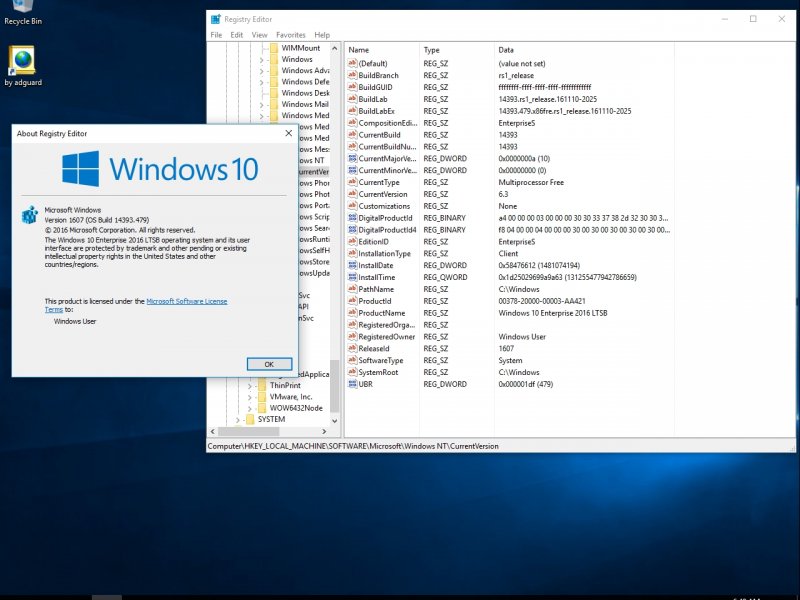
Task: Open the 'by adguard' desktop shortcut
Action: click(x=22, y=66)
